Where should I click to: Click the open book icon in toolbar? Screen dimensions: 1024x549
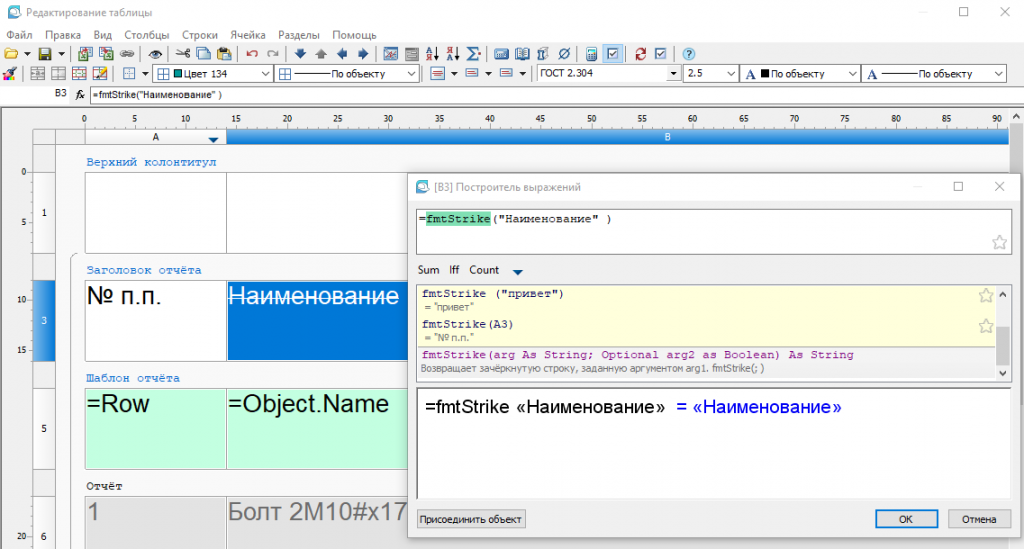click(522, 54)
